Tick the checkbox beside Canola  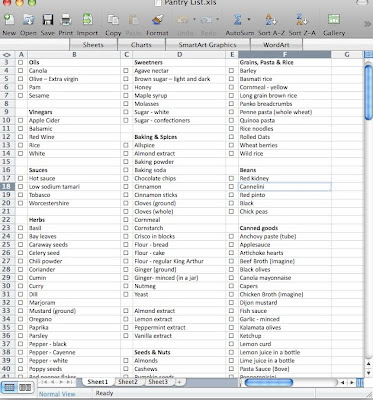pos(21,71)
